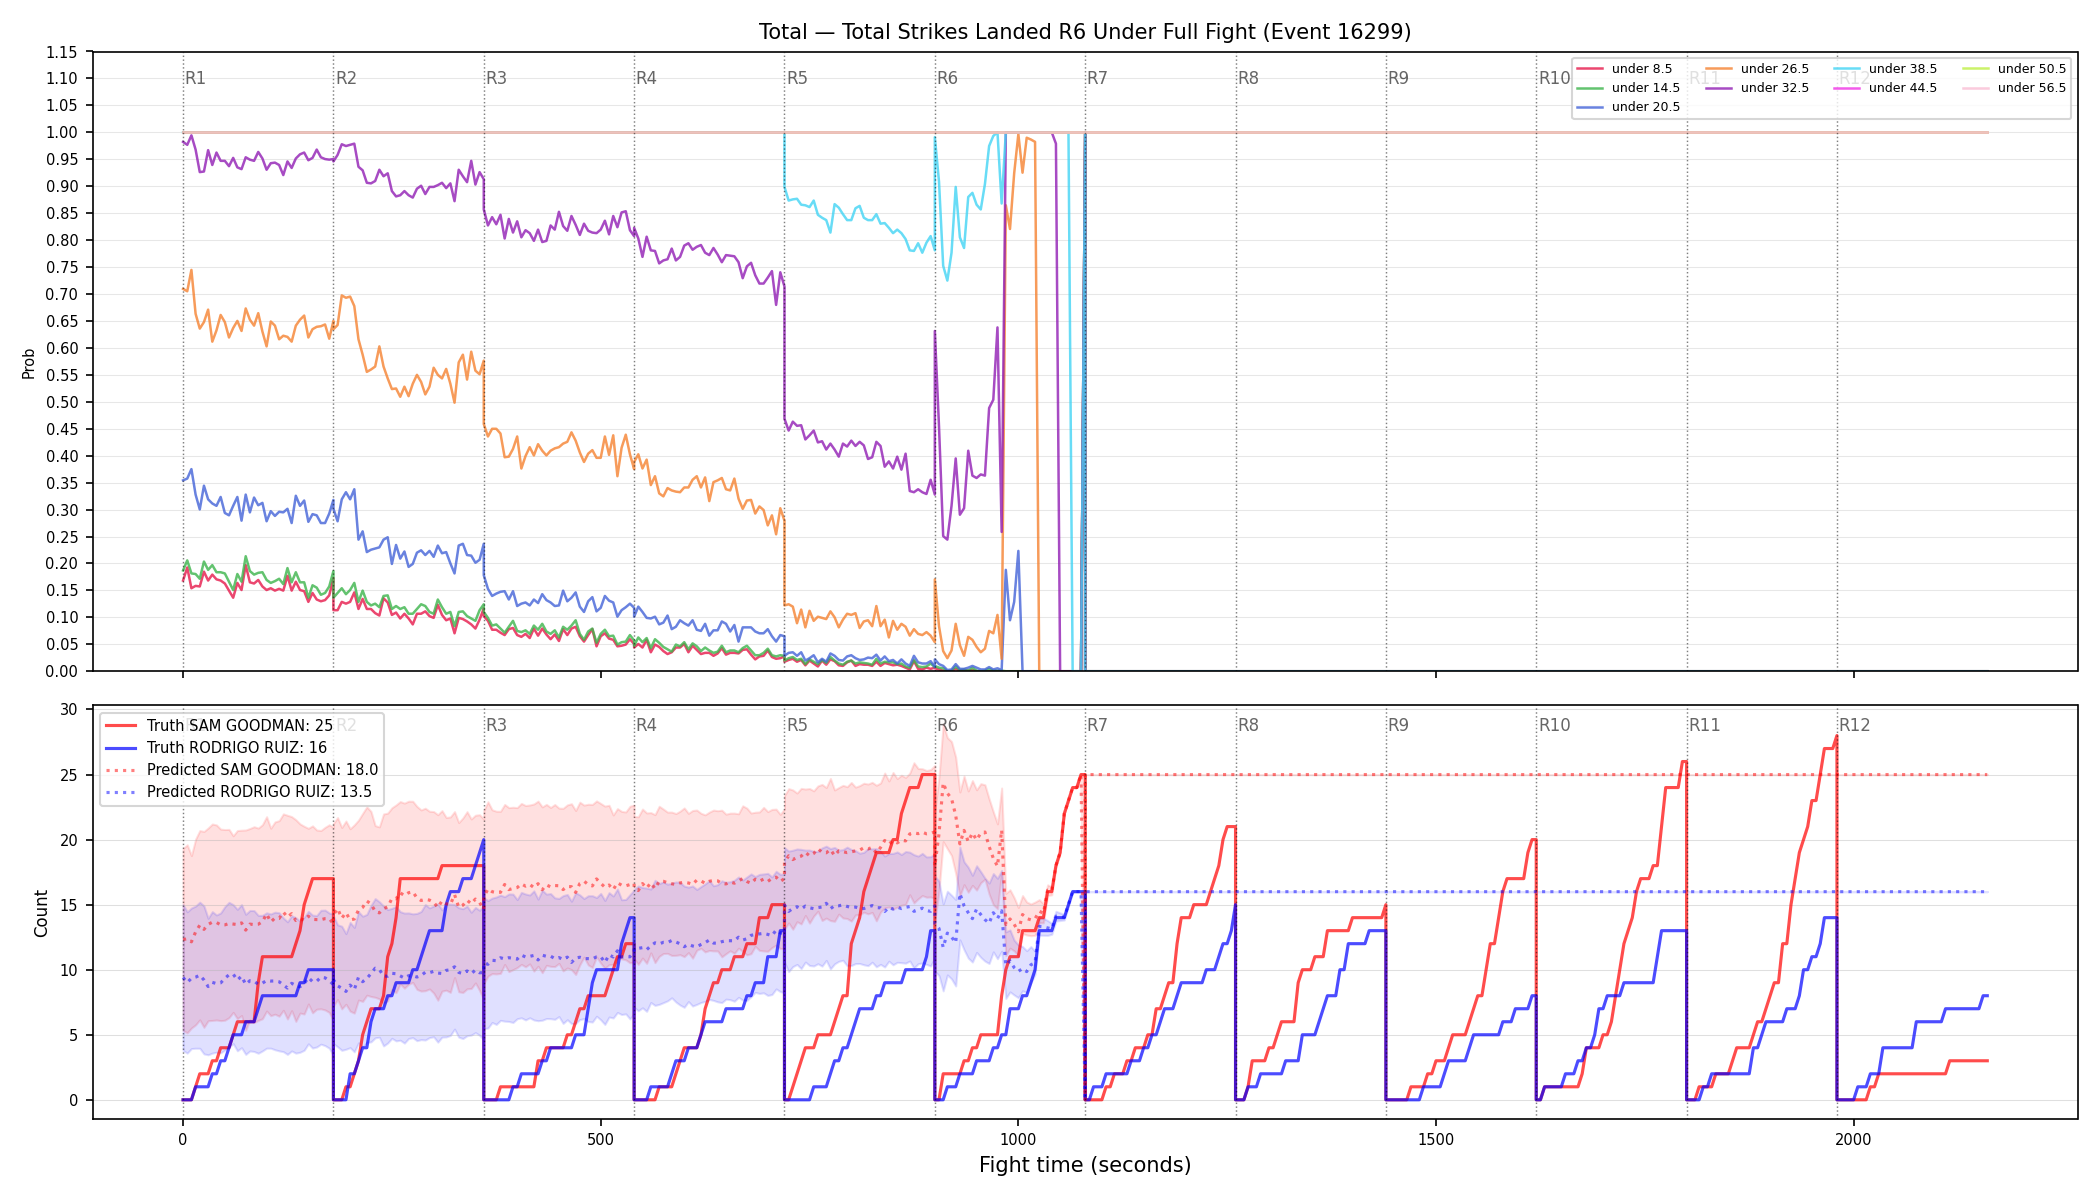This screenshot has height=1200, width=2100.
Task: Select the 'under 20.5' legend entry
Action: point(1630,107)
